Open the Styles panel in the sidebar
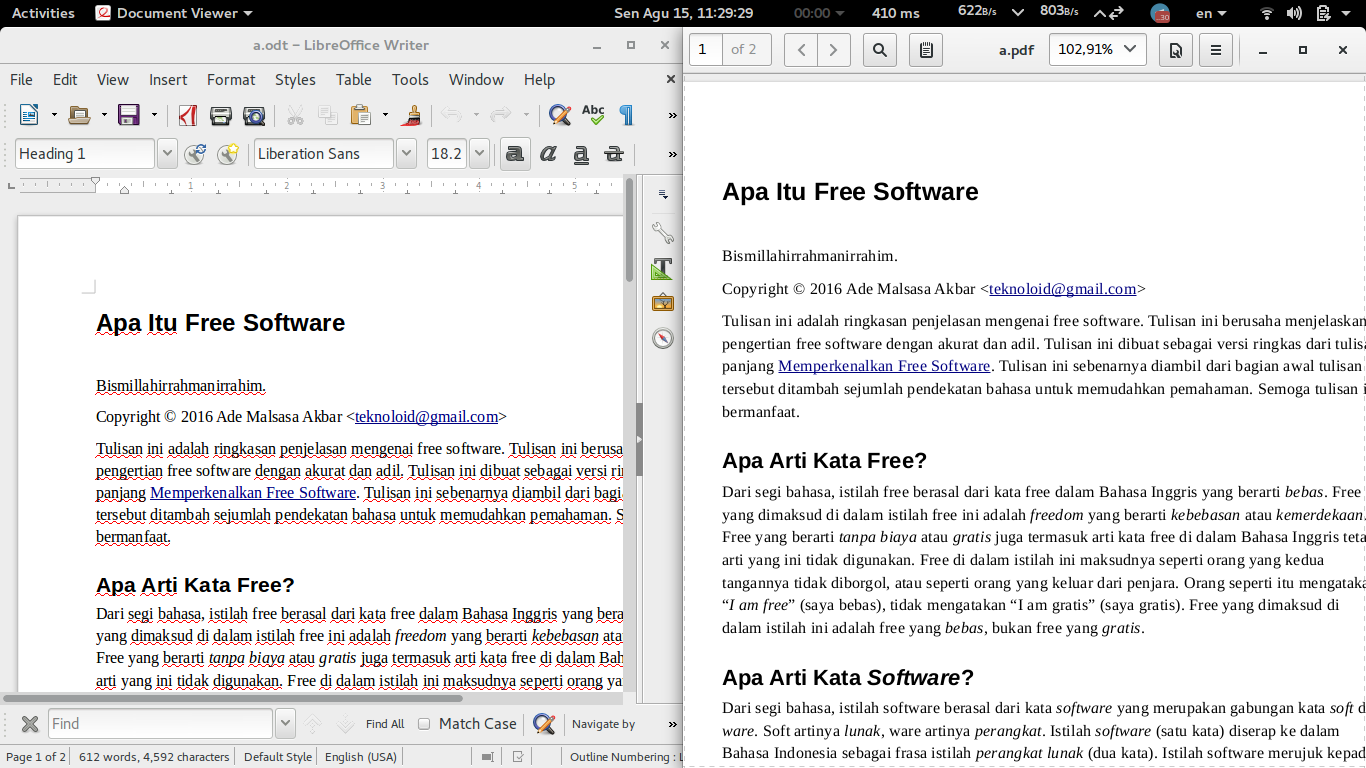1366x768 pixels. [661, 268]
